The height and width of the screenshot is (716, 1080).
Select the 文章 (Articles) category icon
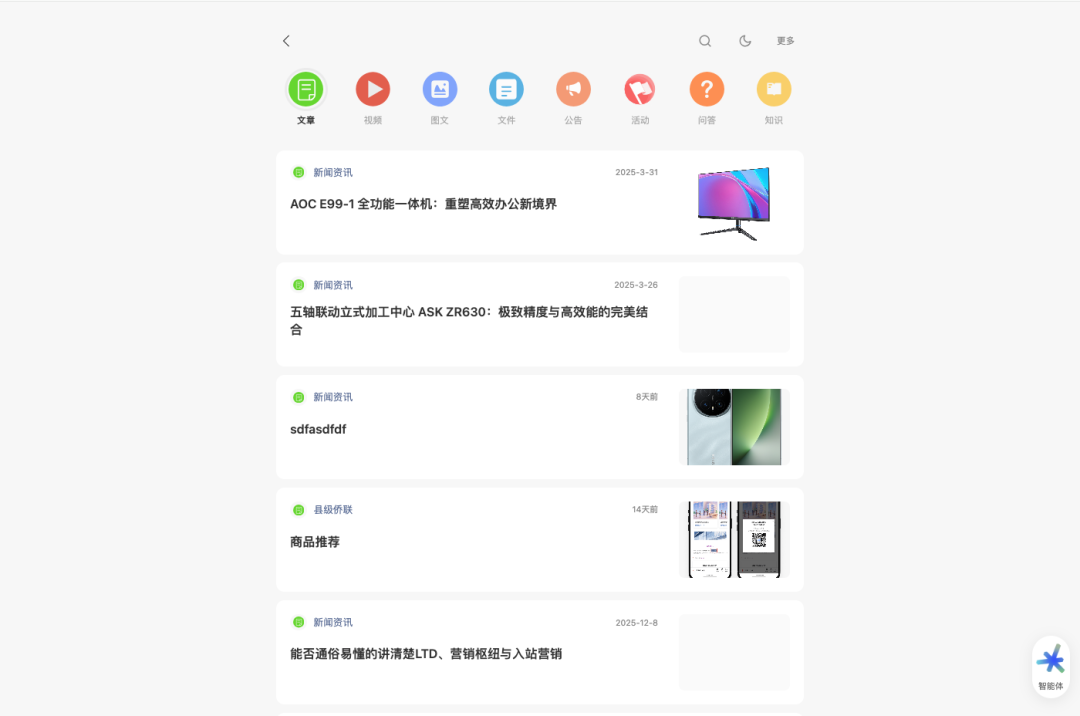(306, 89)
